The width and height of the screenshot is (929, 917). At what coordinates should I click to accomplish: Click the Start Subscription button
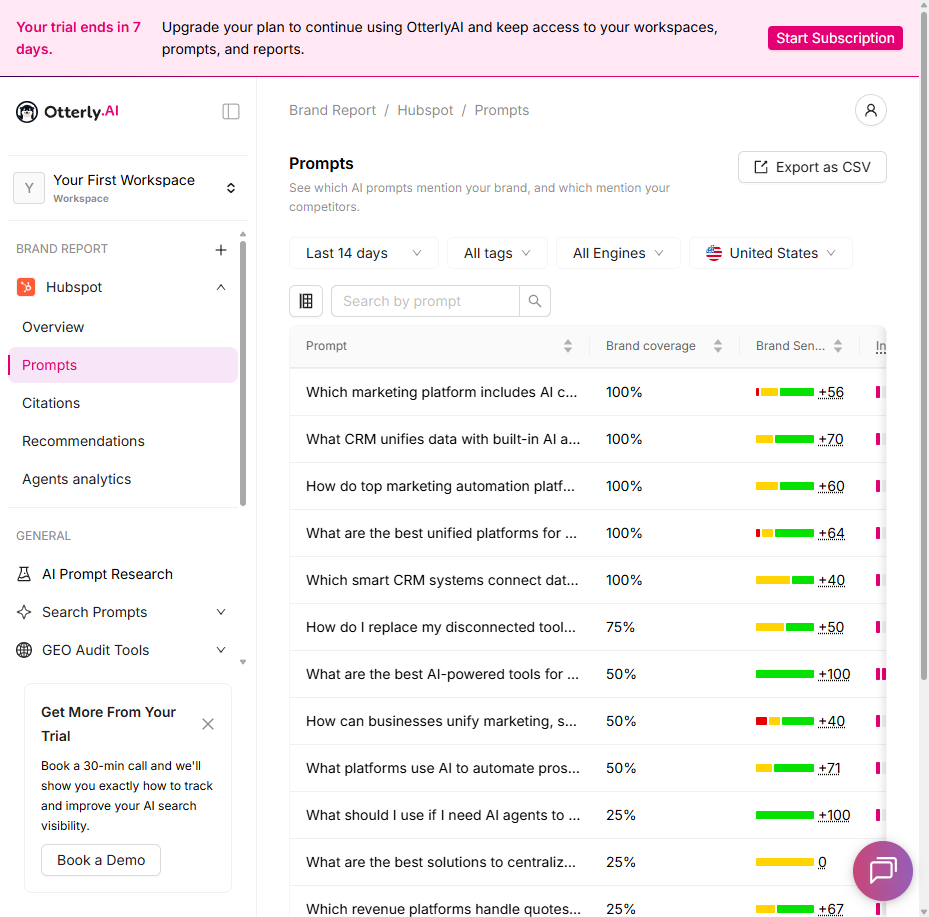835,38
